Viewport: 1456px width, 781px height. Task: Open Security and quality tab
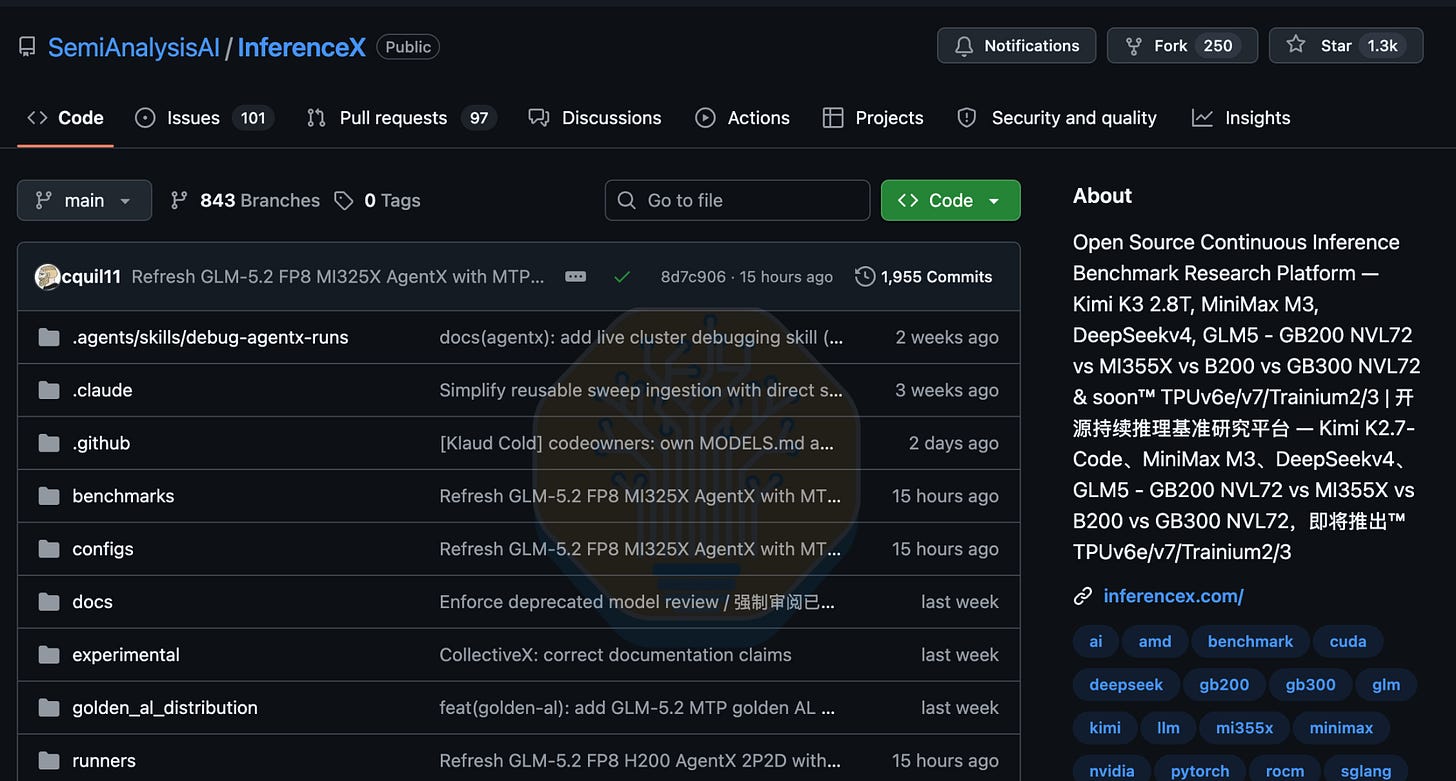pyautogui.click(x=1059, y=118)
